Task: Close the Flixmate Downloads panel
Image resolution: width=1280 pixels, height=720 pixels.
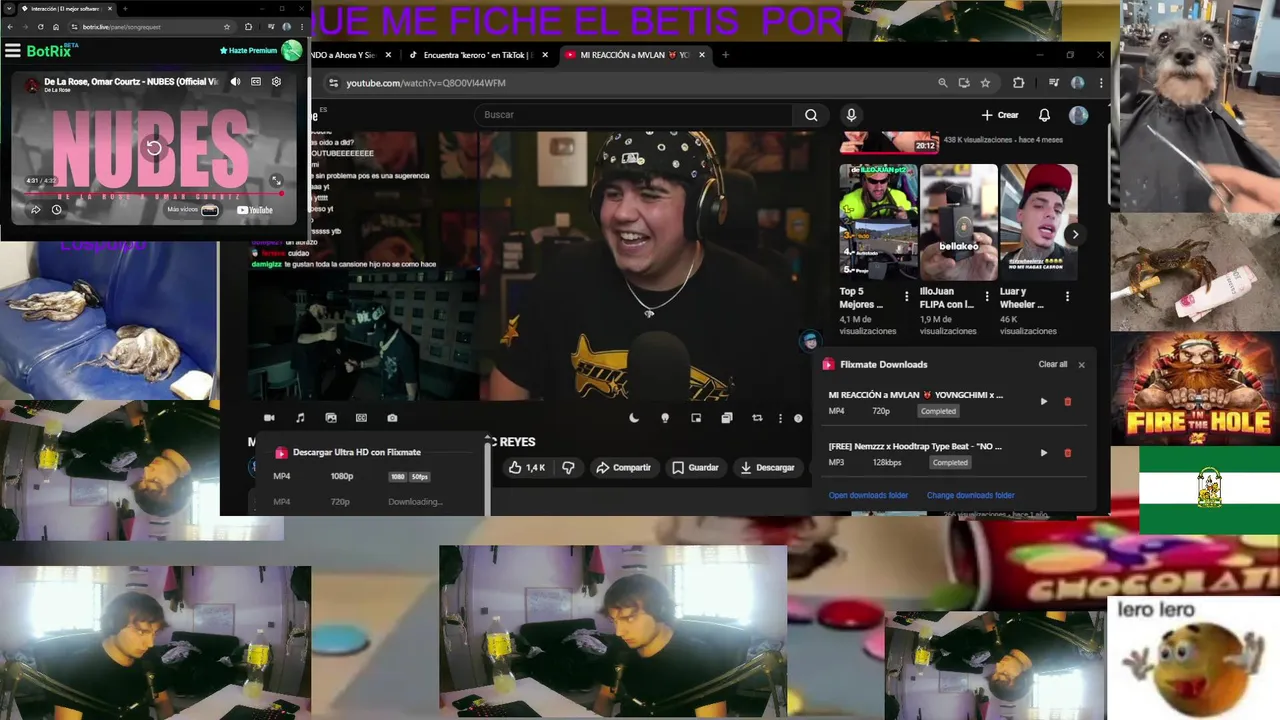Action: 1081,365
